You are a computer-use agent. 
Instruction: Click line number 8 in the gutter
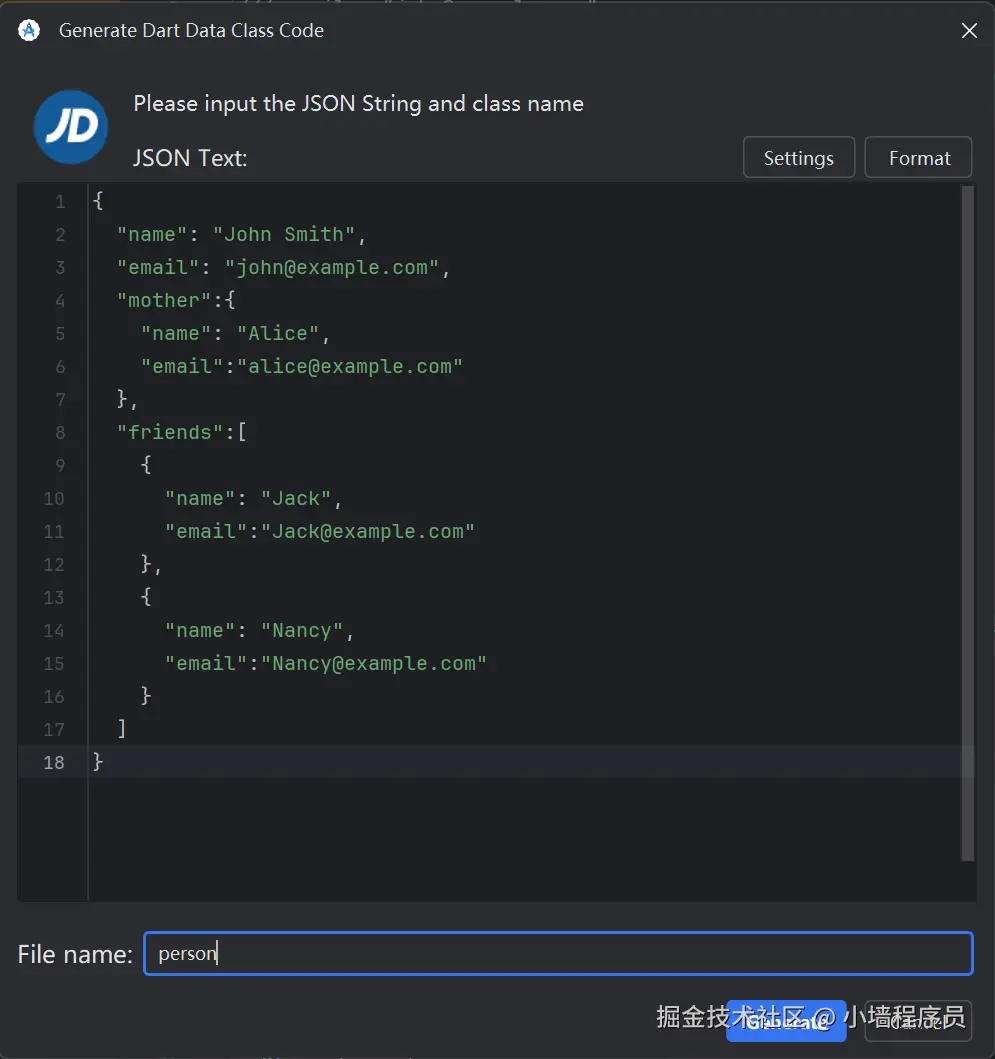pos(60,432)
